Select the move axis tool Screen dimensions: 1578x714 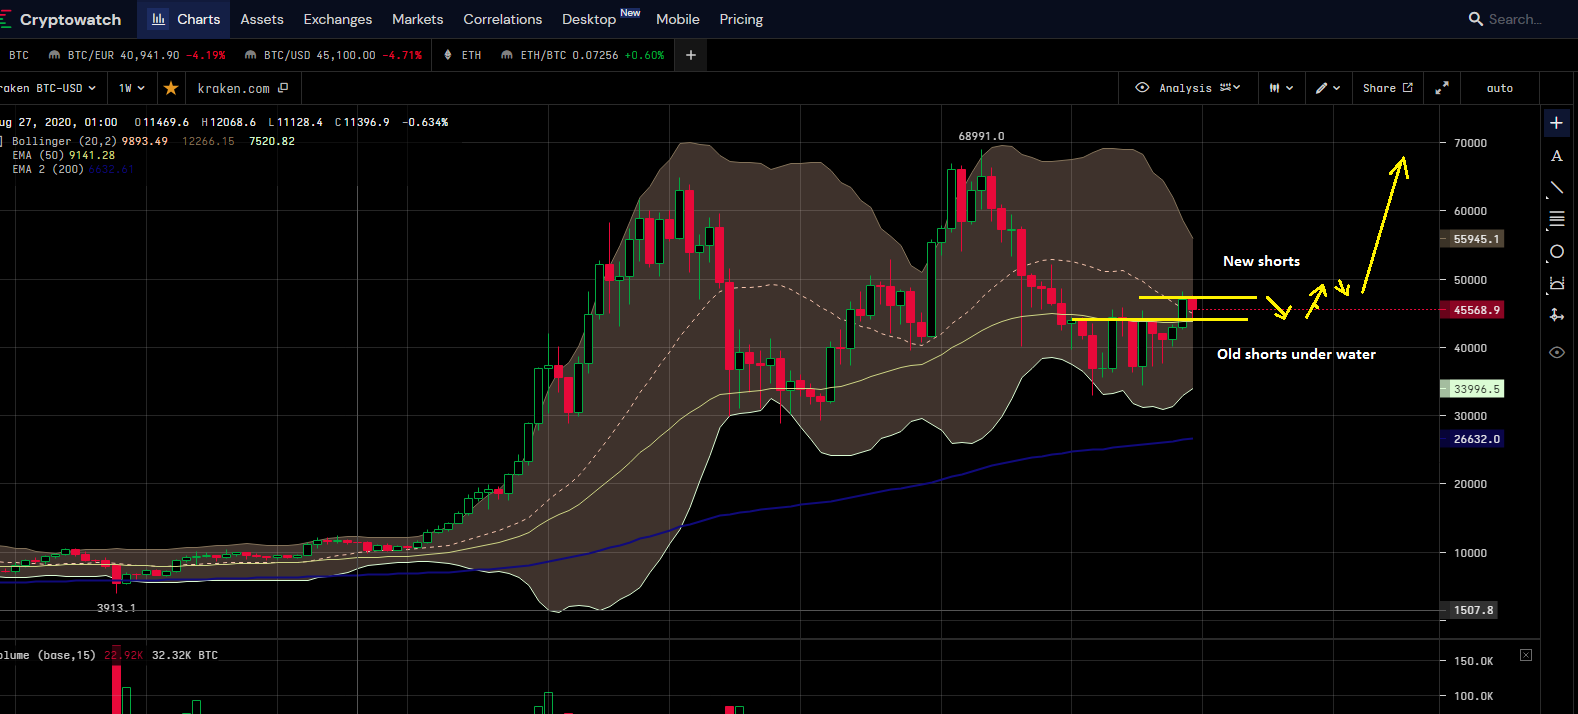(x=1556, y=315)
